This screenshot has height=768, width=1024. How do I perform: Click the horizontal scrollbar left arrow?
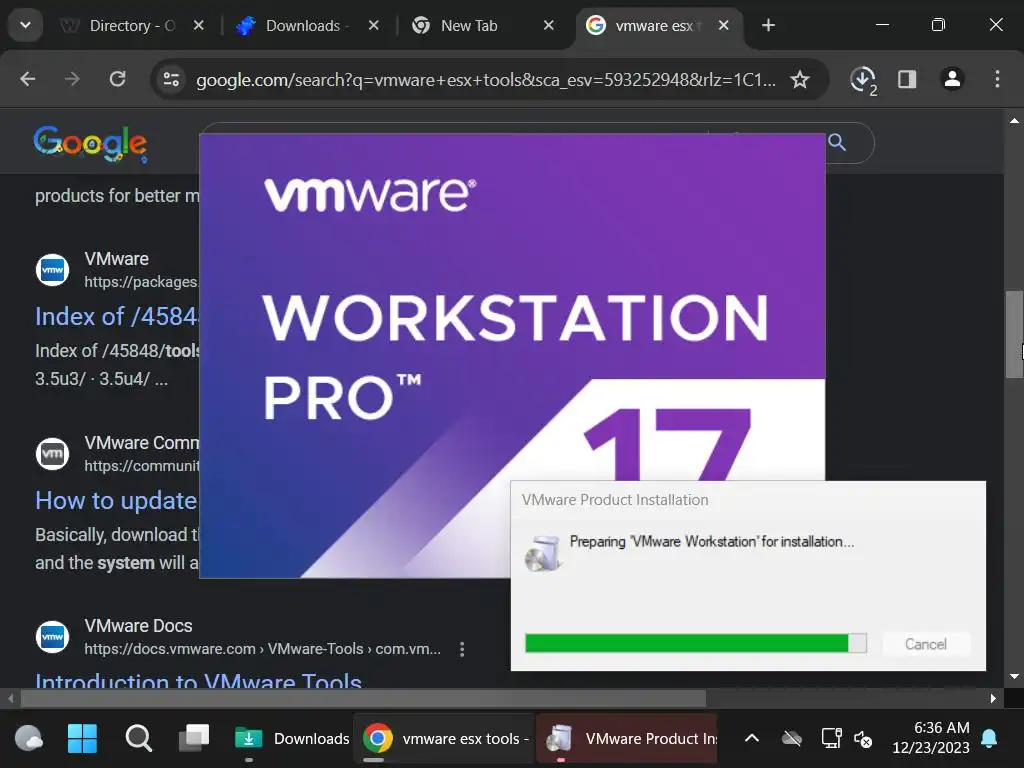[x=10, y=698]
